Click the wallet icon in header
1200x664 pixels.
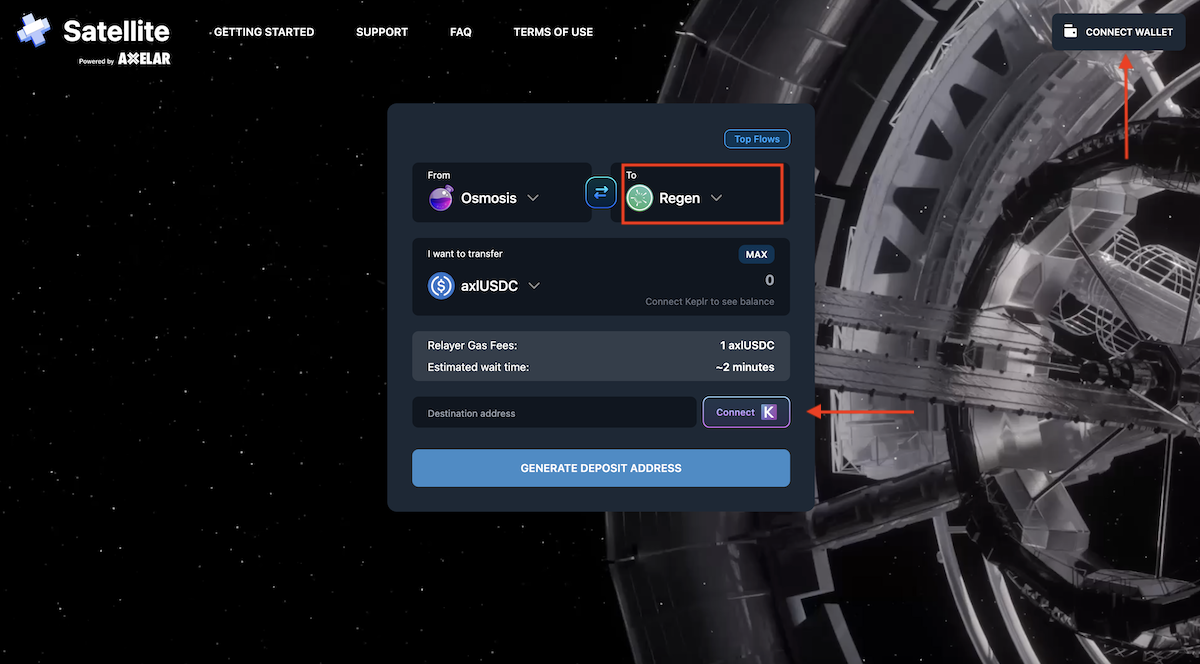click(x=1070, y=31)
